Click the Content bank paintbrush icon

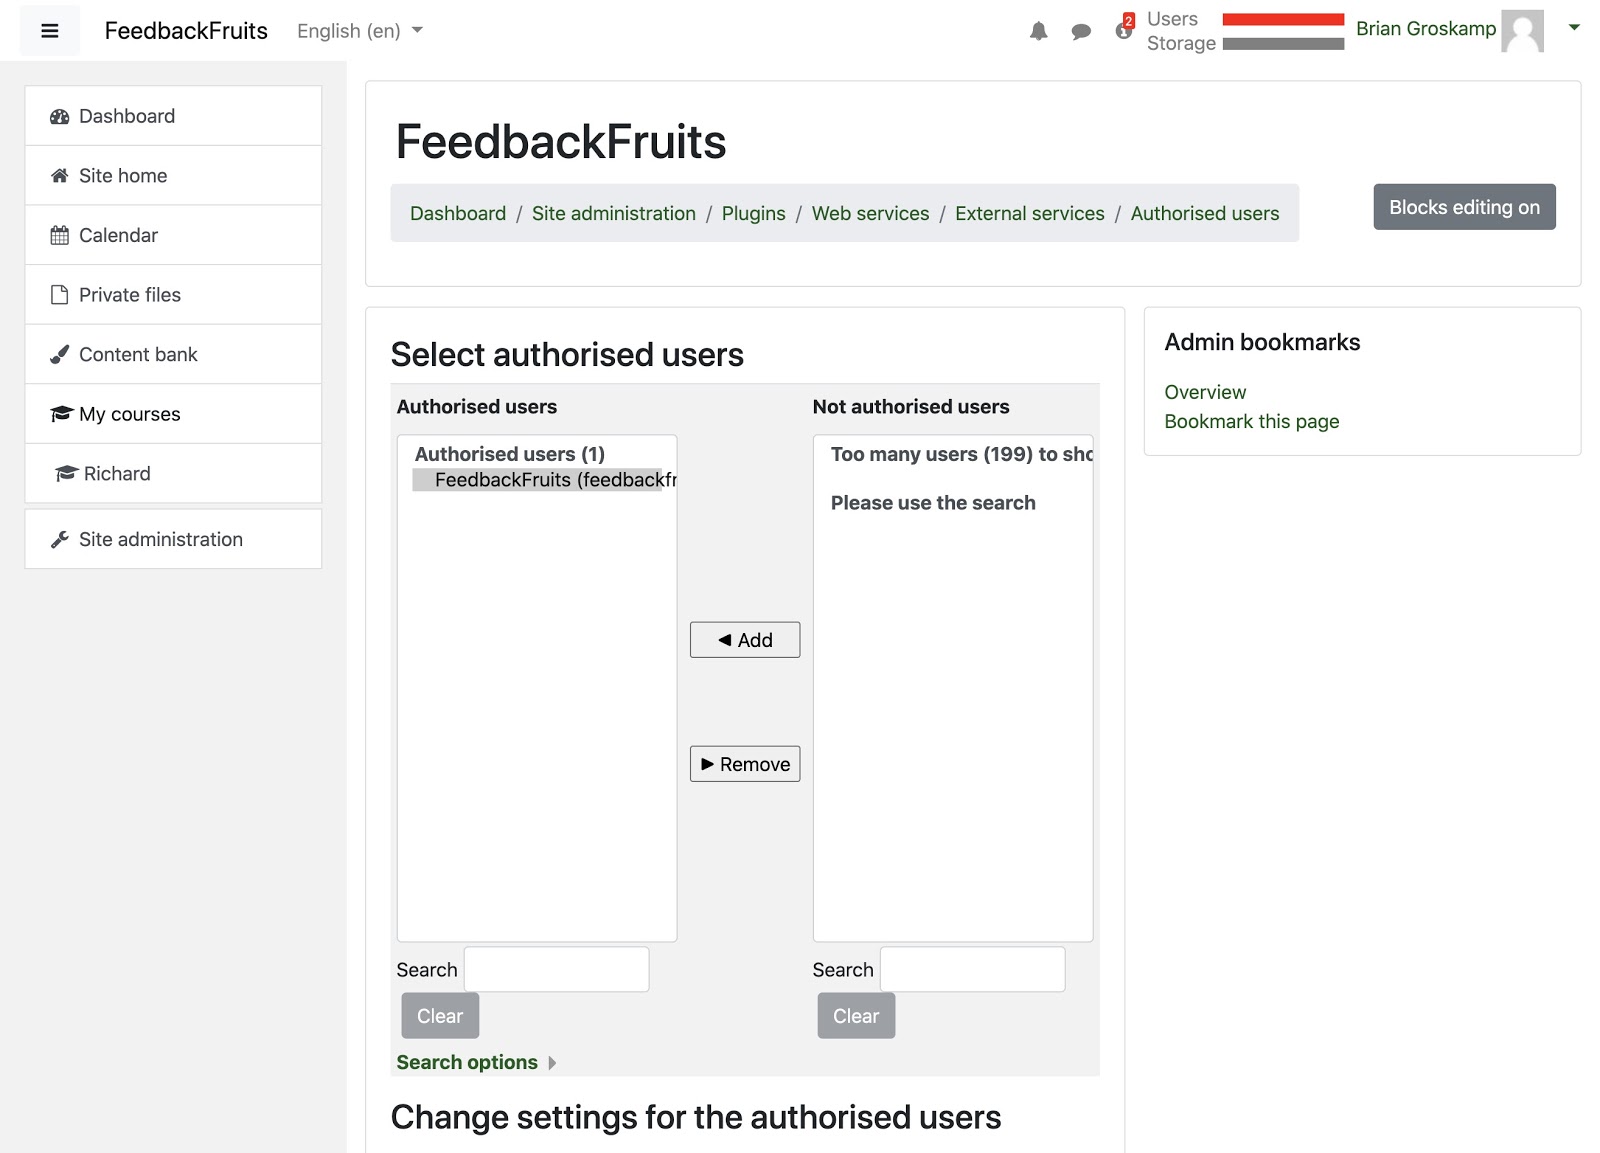[x=60, y=354]
